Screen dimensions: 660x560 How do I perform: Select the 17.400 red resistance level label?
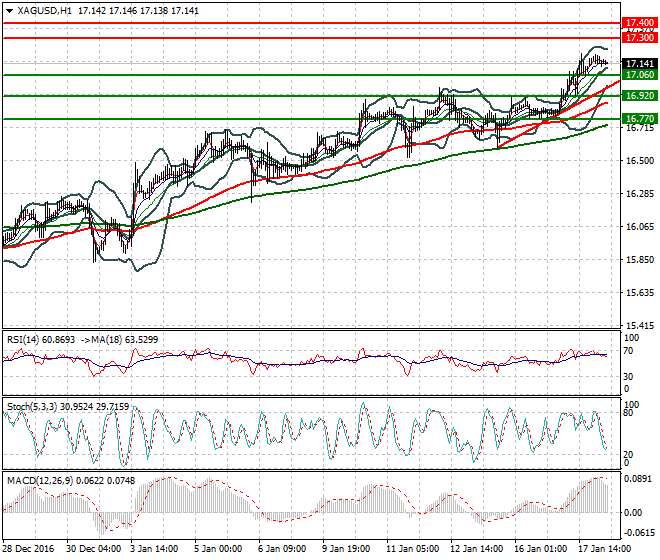tap(639, 23)
